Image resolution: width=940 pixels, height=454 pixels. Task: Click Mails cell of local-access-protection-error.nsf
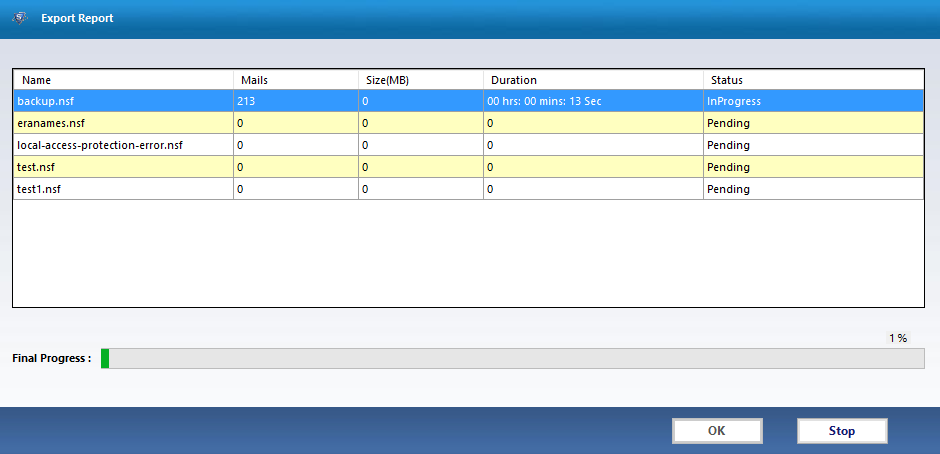point(296,145)
